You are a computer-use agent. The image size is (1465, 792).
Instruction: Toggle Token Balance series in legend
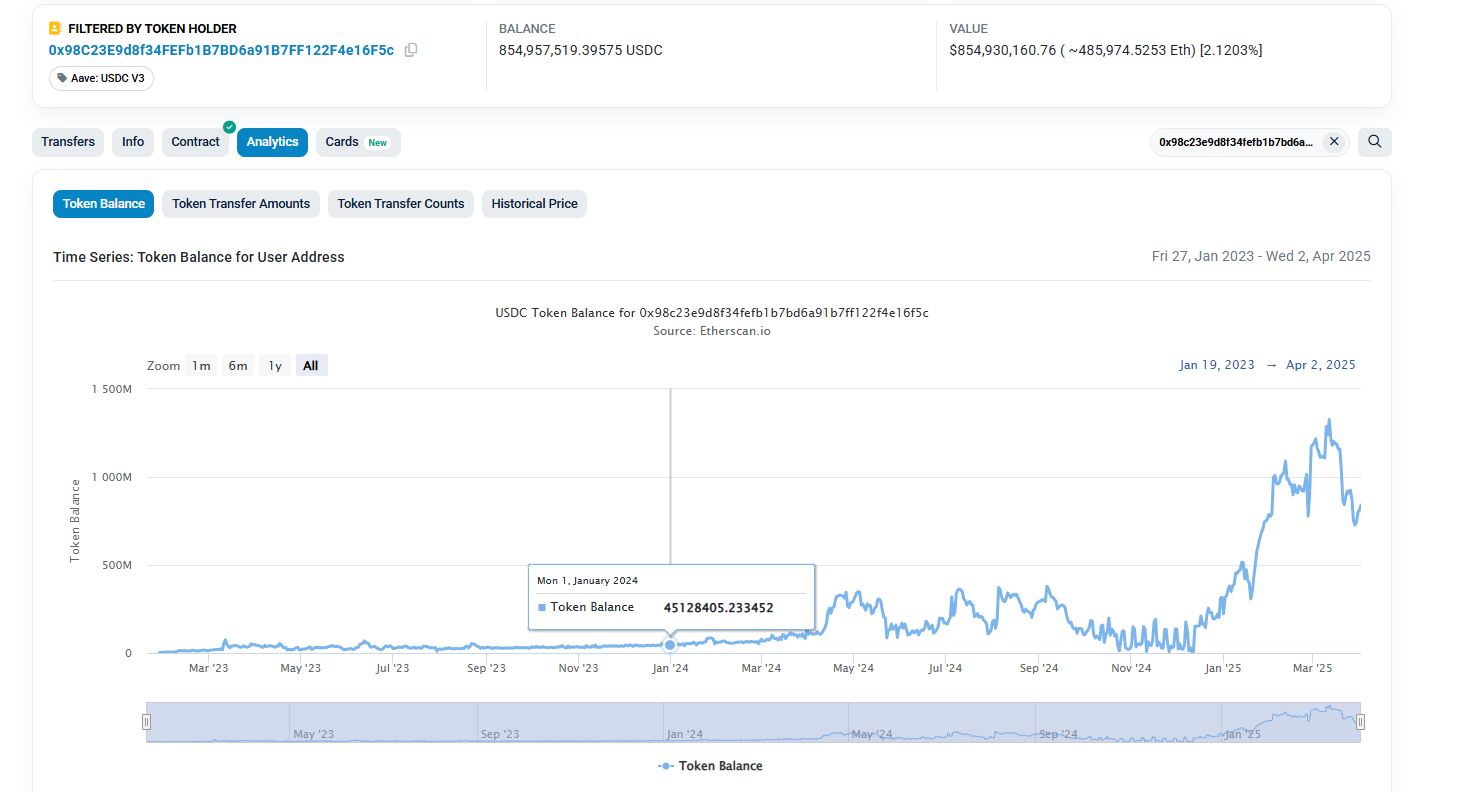pyautogui.click(x=710, y=766)
